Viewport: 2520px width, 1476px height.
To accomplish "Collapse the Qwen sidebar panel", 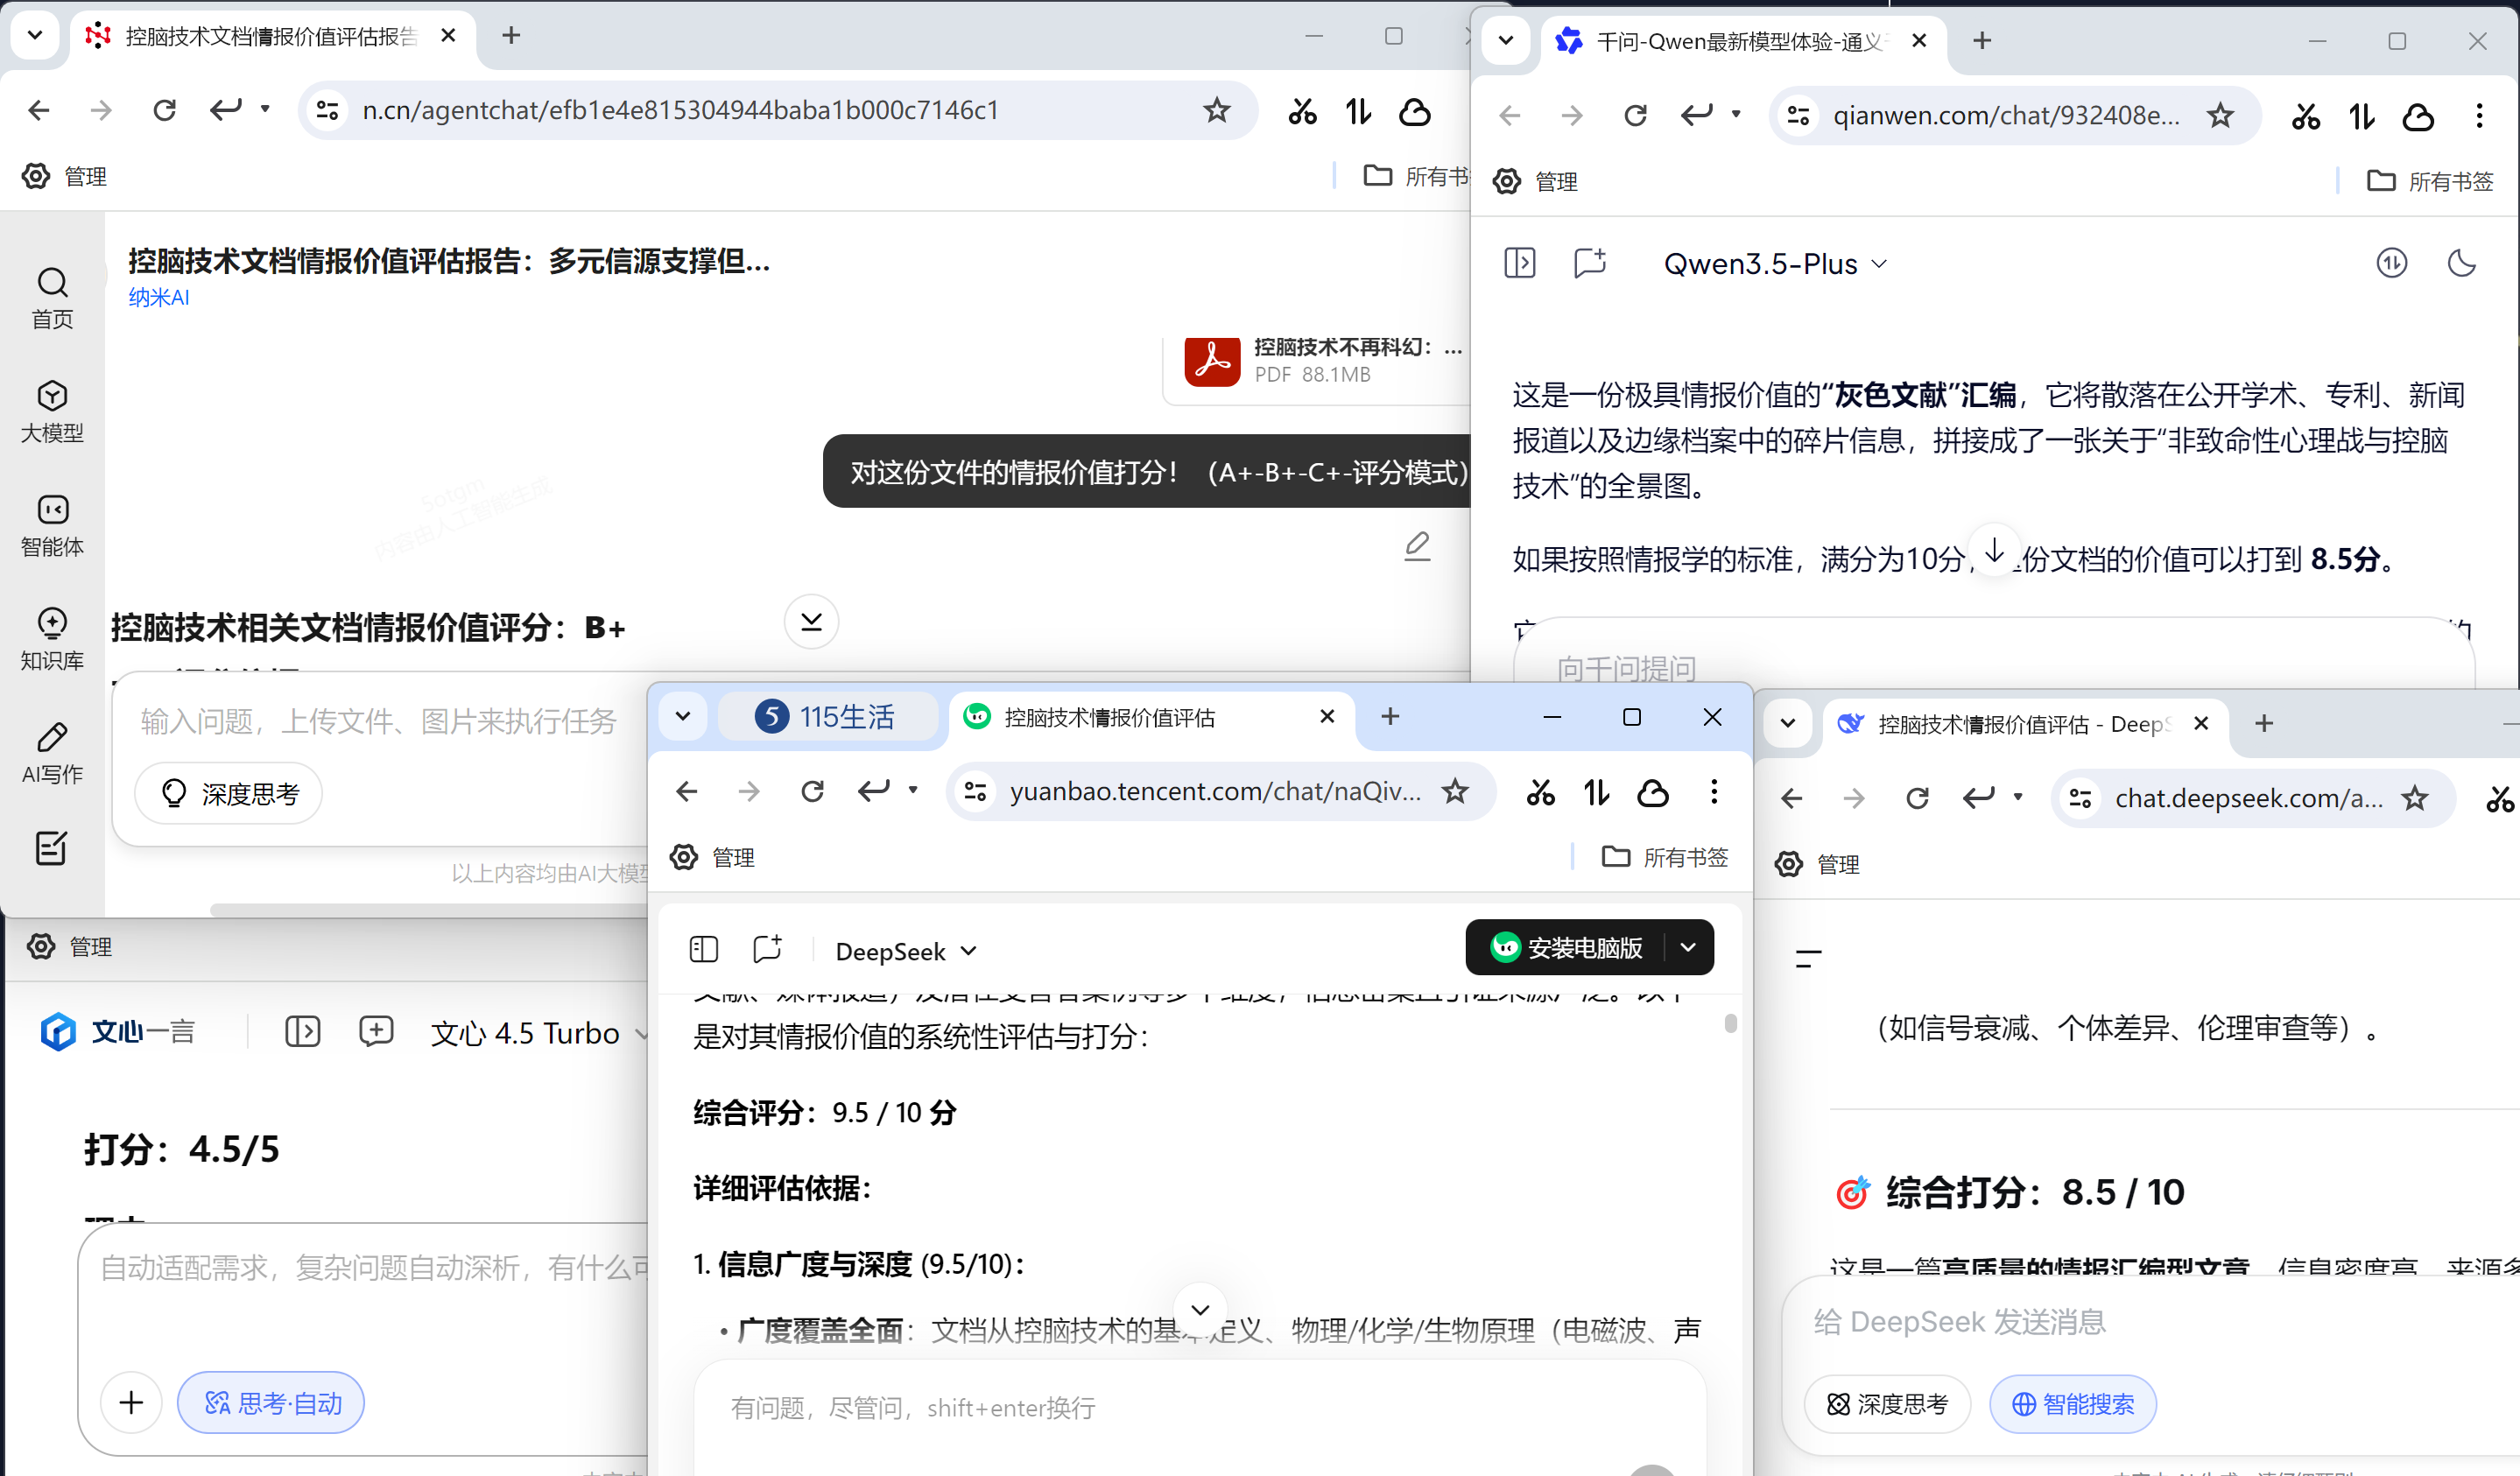I will (x=1519, y=263).
